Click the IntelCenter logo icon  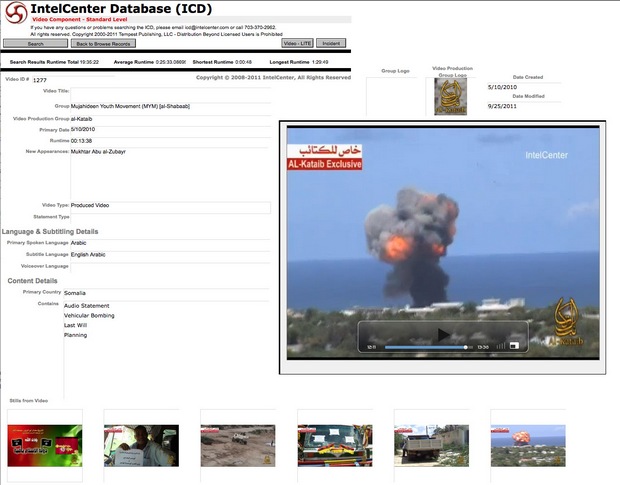[x=13, y=12]
